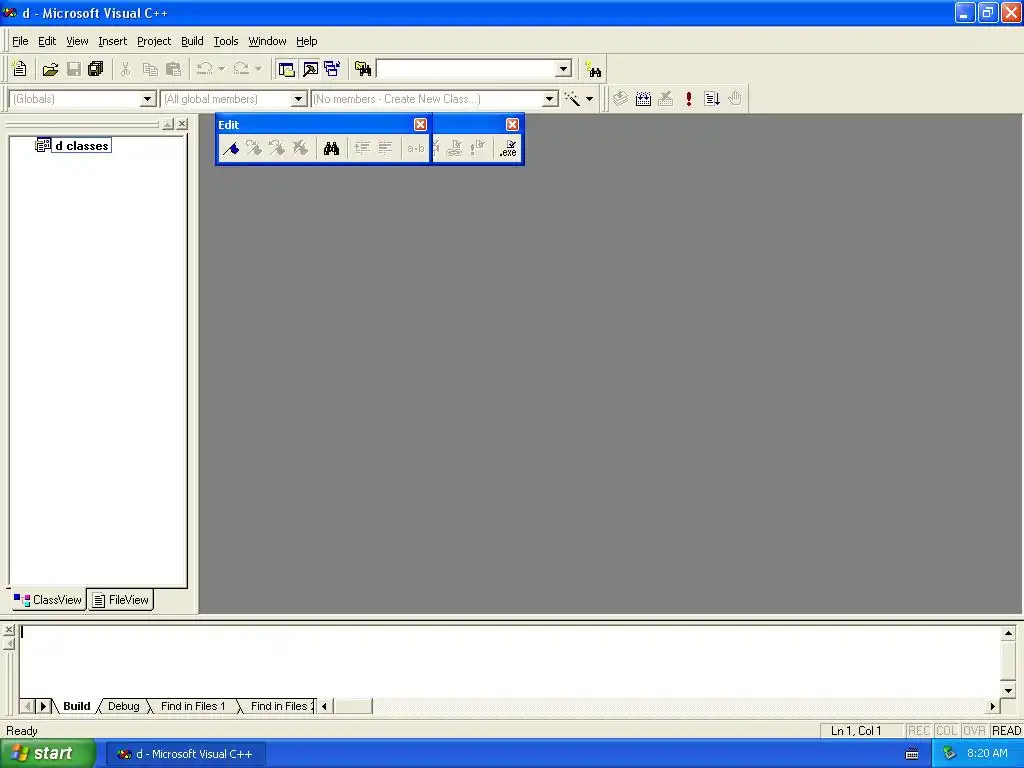Open the (All global members) filter dropdown

tap(298, 99)
